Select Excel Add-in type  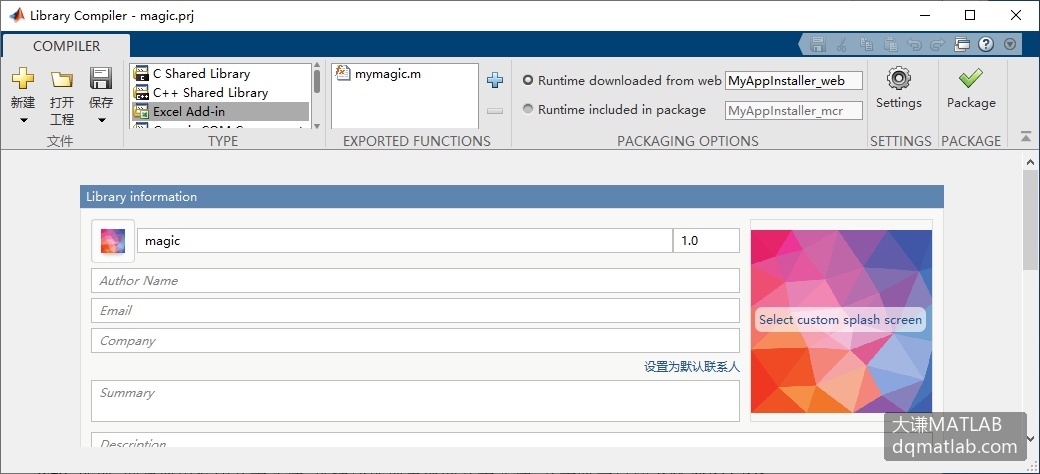click(x=221, y=111)
